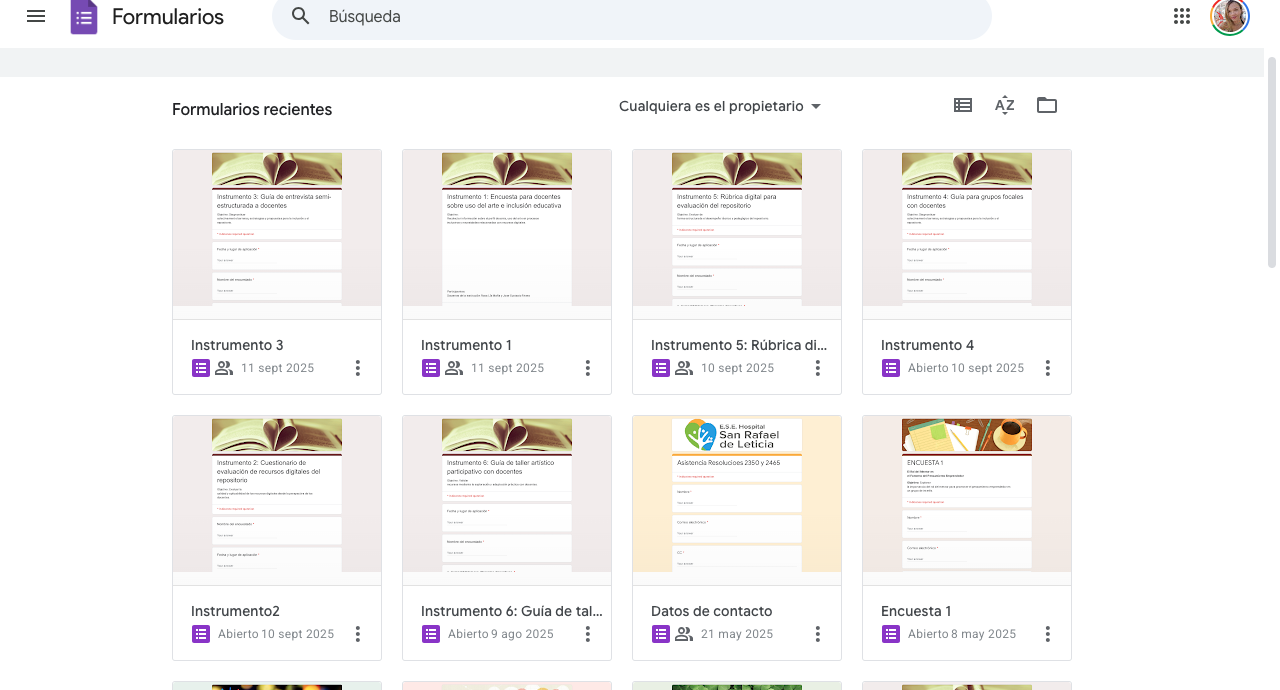Click the vertical page scrollbar
Image resolution: width=1280 pixels, height=690 pixels.
tap(1271, 160)
